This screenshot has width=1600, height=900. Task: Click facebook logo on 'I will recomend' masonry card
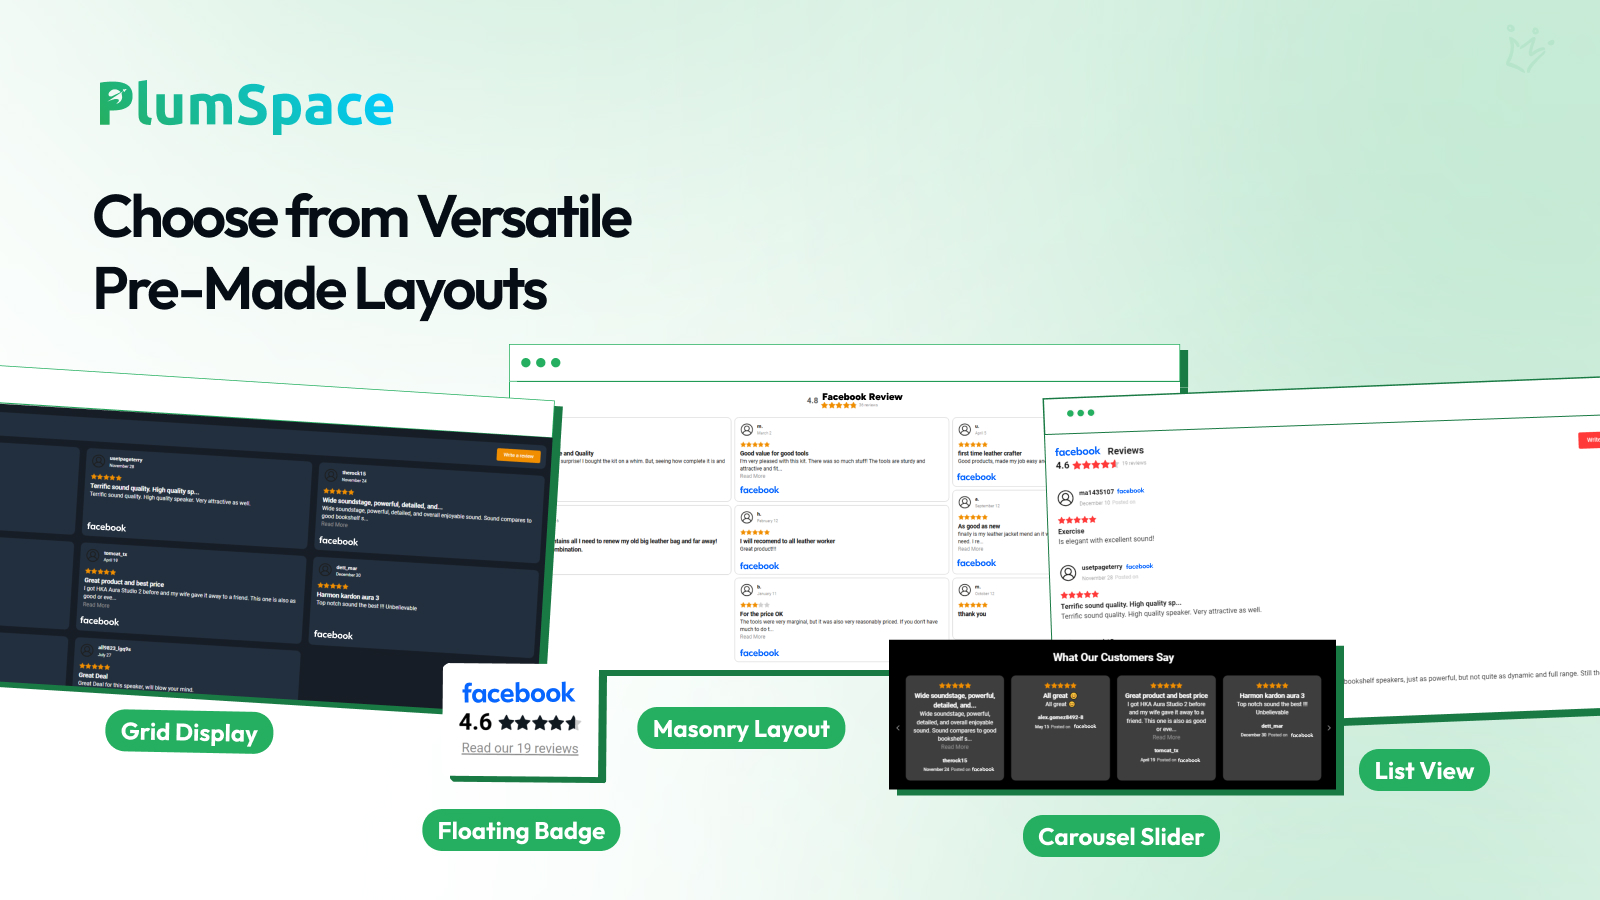[x=759, y=566]
